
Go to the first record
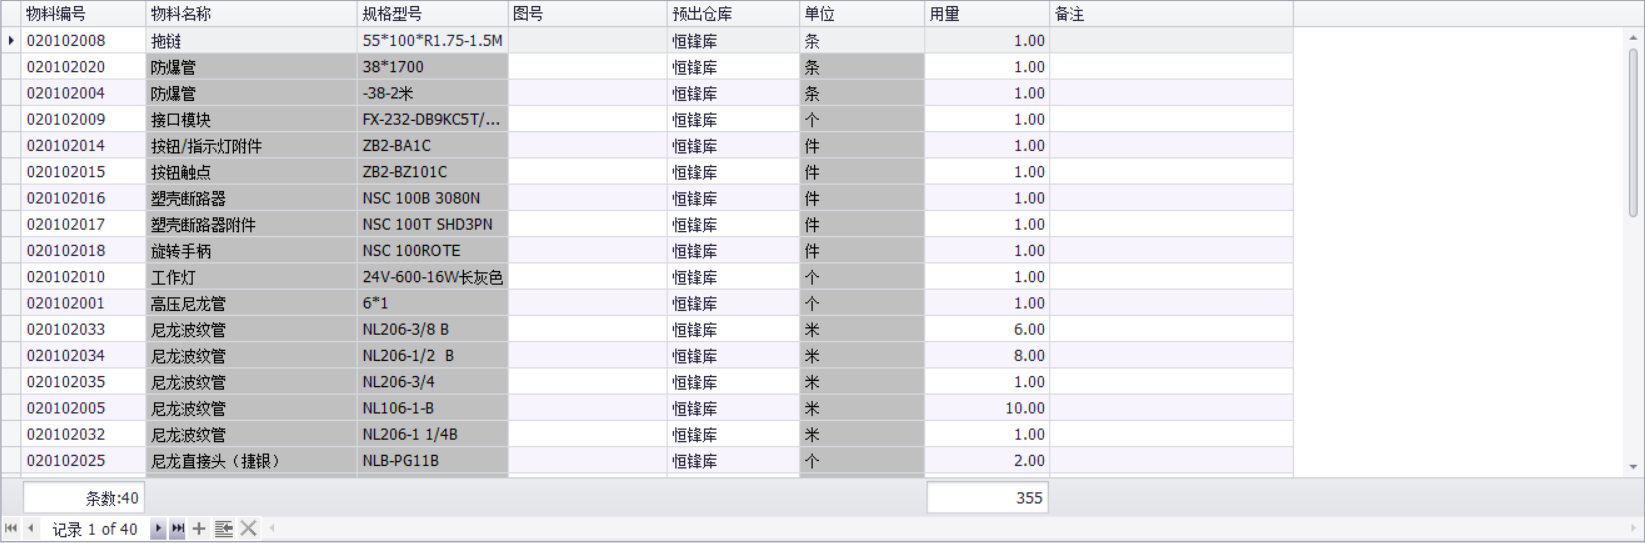click(10, 528)
